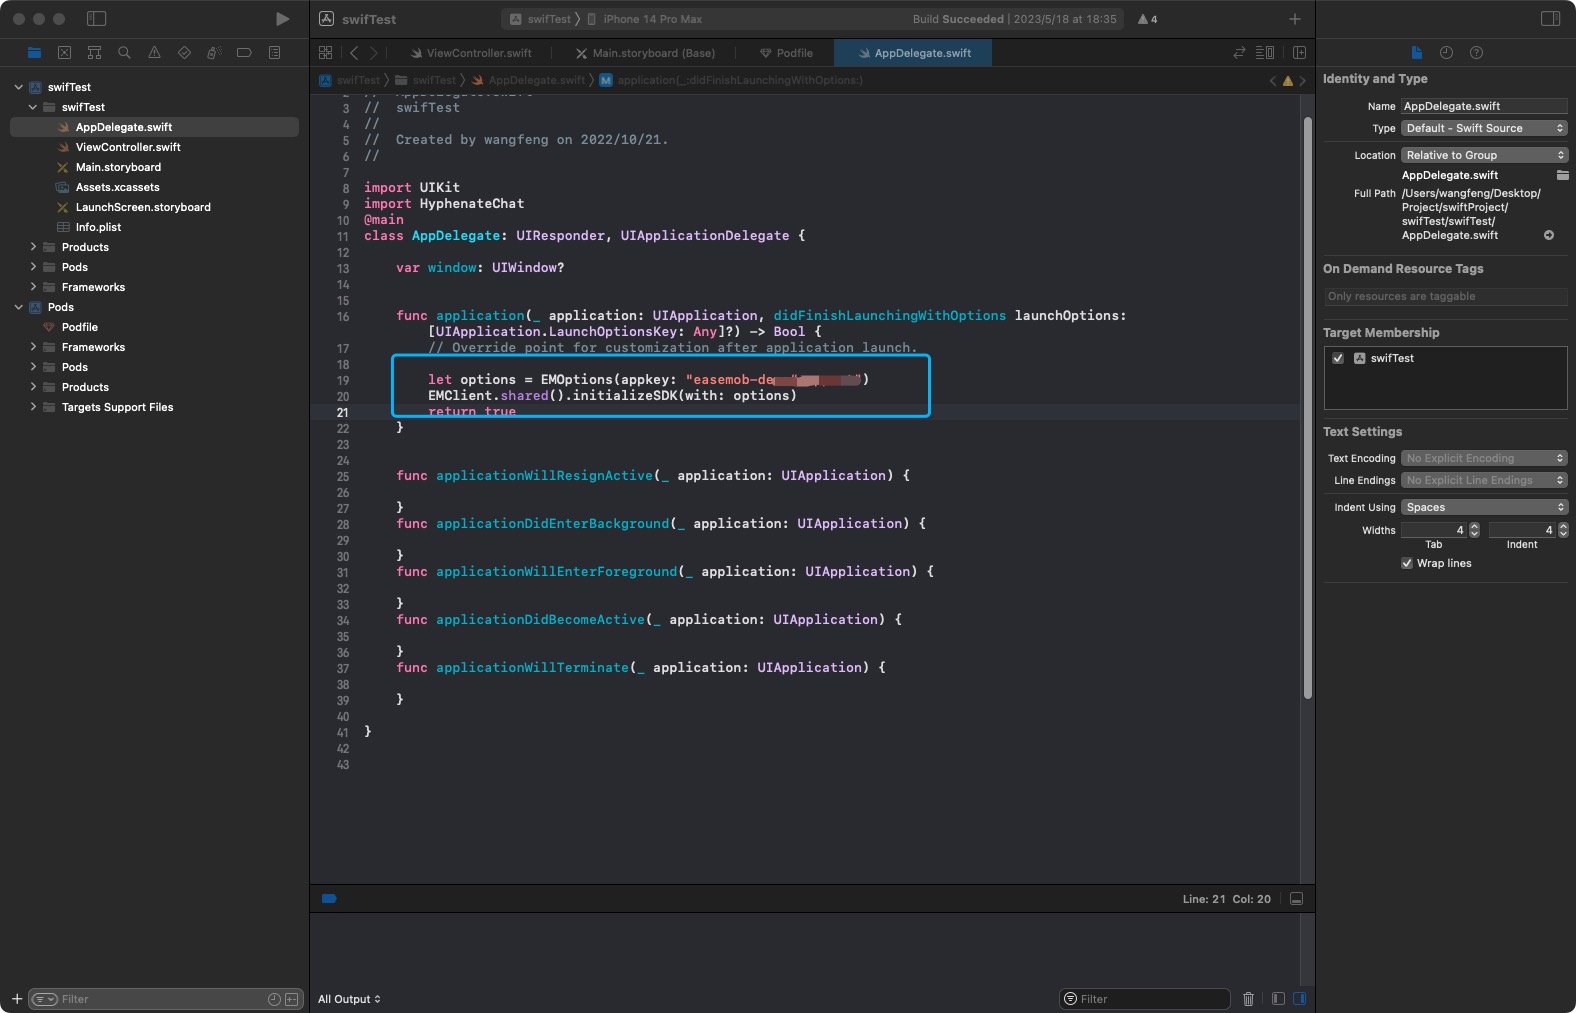Enable code review with arrows icon
1576x1013 pixels.
[1239, 53]
